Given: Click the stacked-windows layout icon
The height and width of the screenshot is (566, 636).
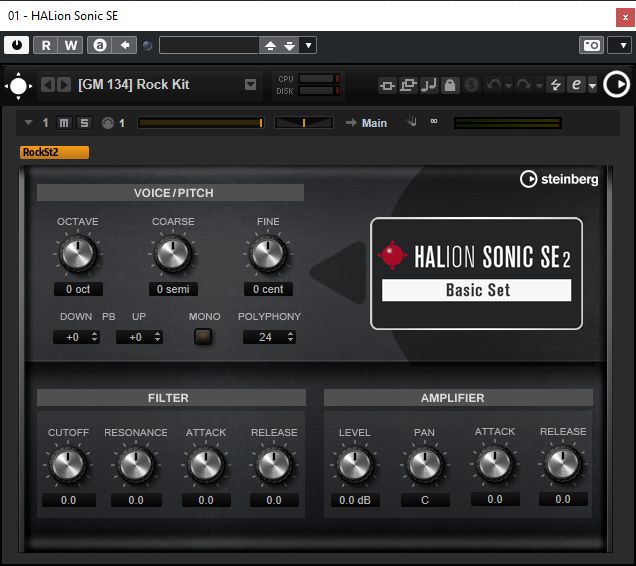Looking at the screenshot, I should 408,85.
